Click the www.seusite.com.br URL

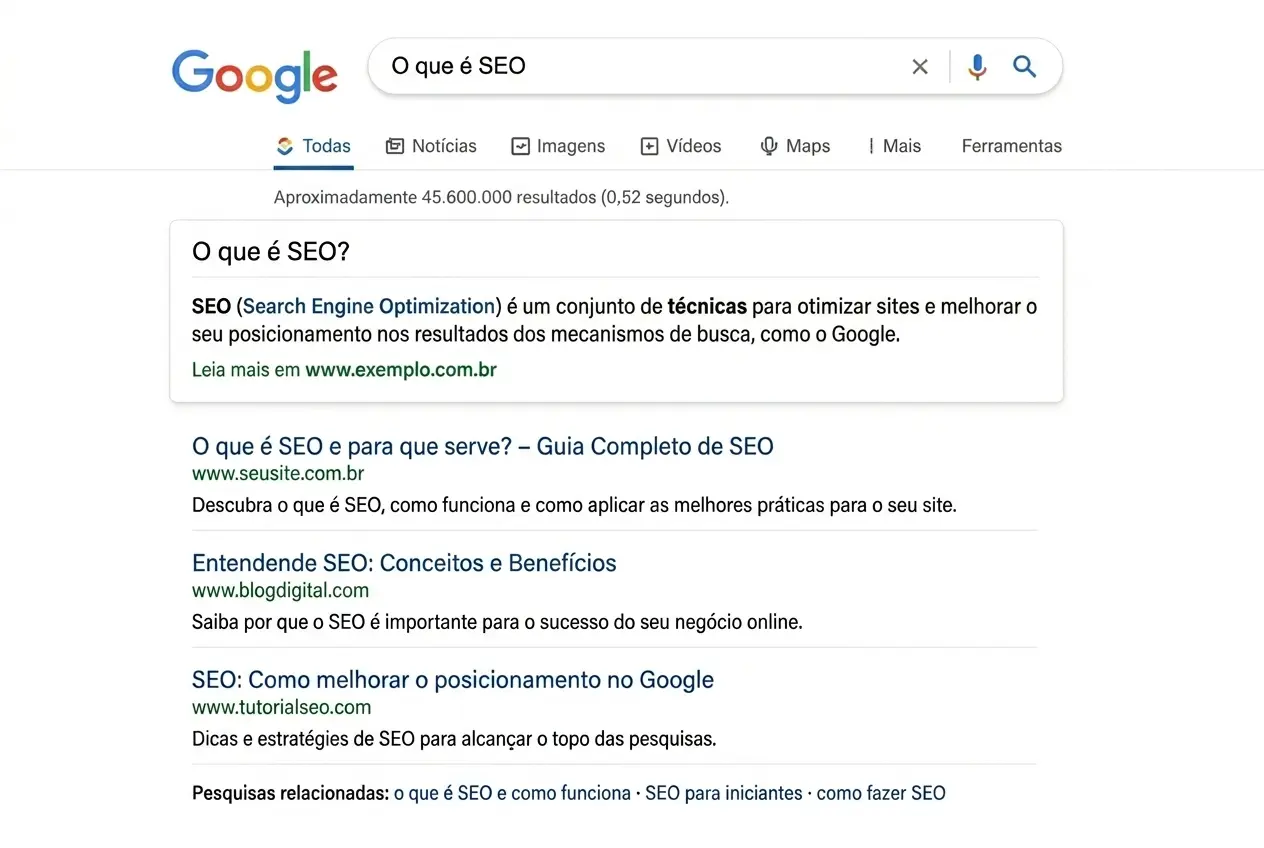pos(278,474)
